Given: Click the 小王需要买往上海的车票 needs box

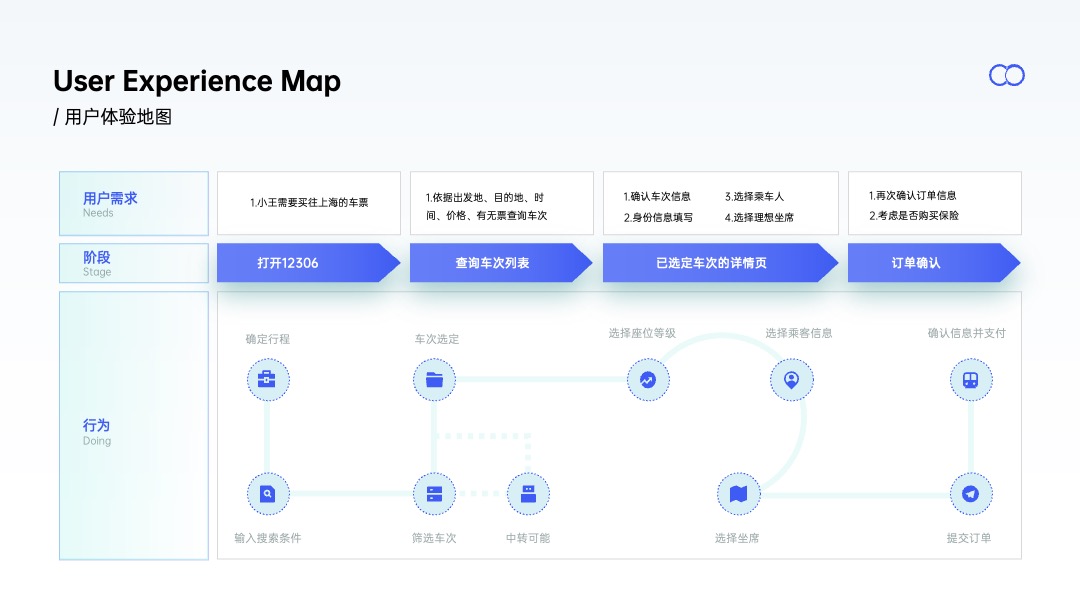Looking at the screenshot, I should pos(309,203).
